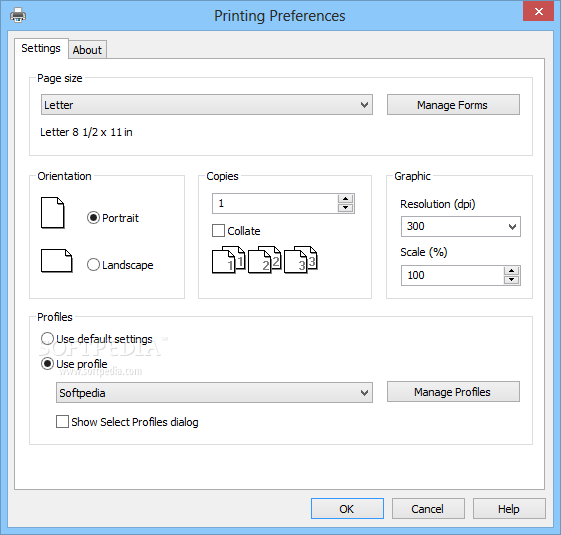Click the Manage Forms button
The width and height of the screenshot is (561, 535).
(453, 105)
